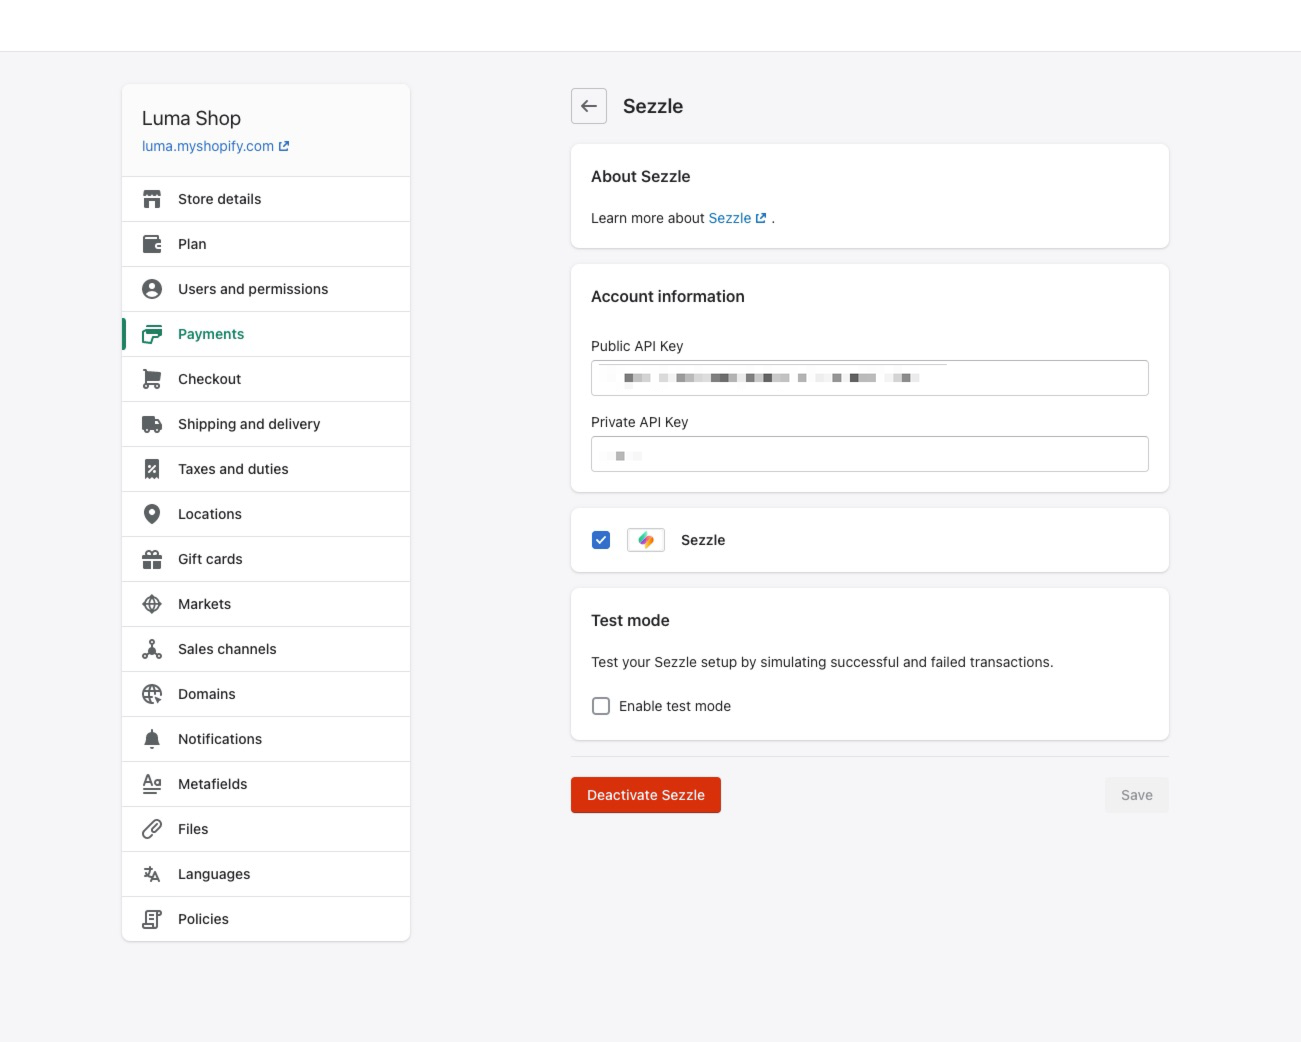Select Payments in sidebar
The height and width of the screenshot is (1042, 1301).
[266, 334]
